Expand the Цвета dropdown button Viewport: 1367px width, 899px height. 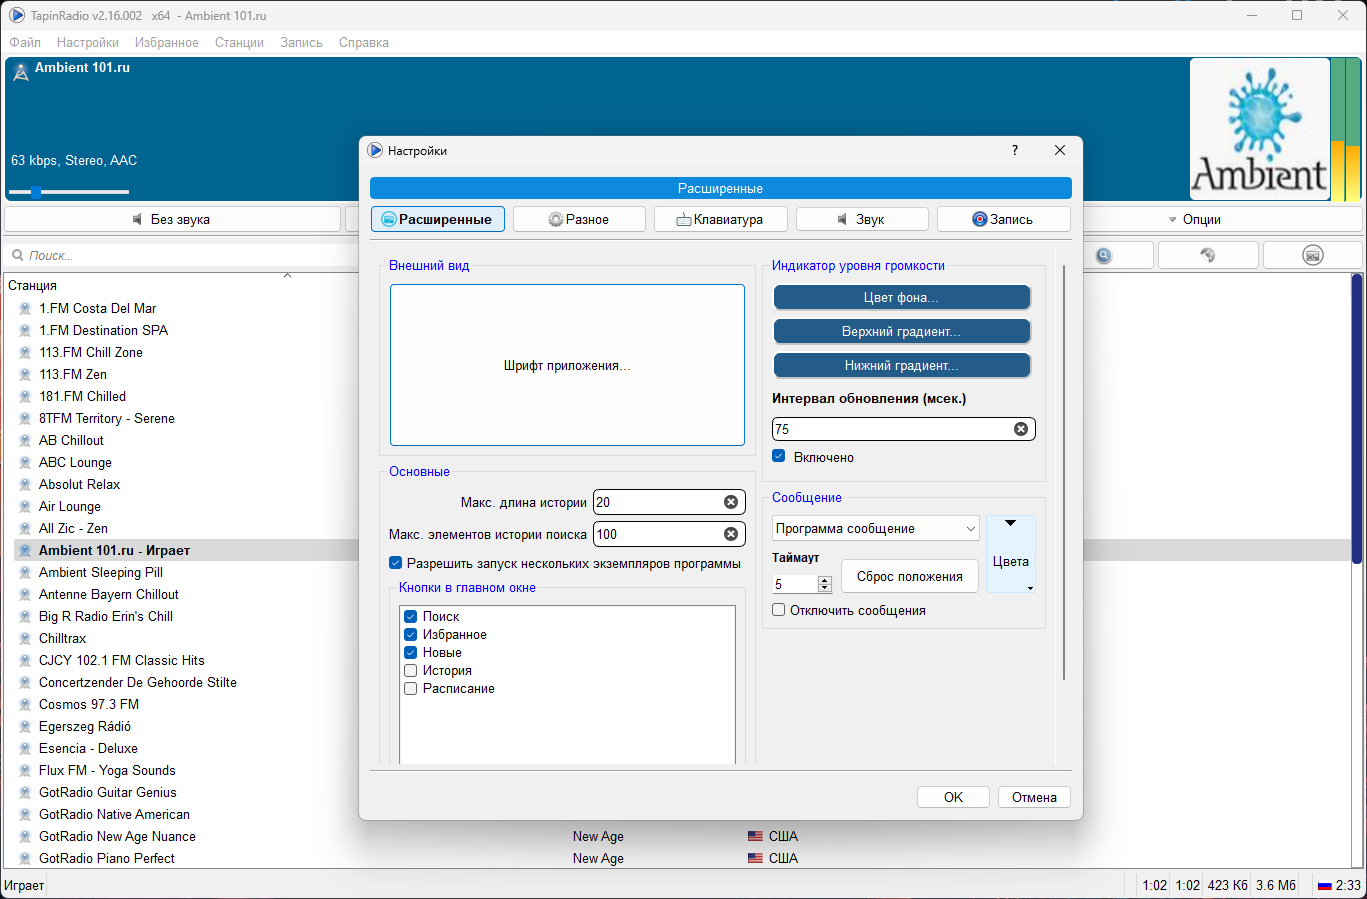coord(1010,555)
